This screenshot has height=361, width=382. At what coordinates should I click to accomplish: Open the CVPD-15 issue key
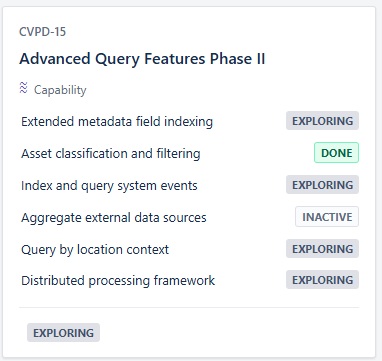coord(43,32)
